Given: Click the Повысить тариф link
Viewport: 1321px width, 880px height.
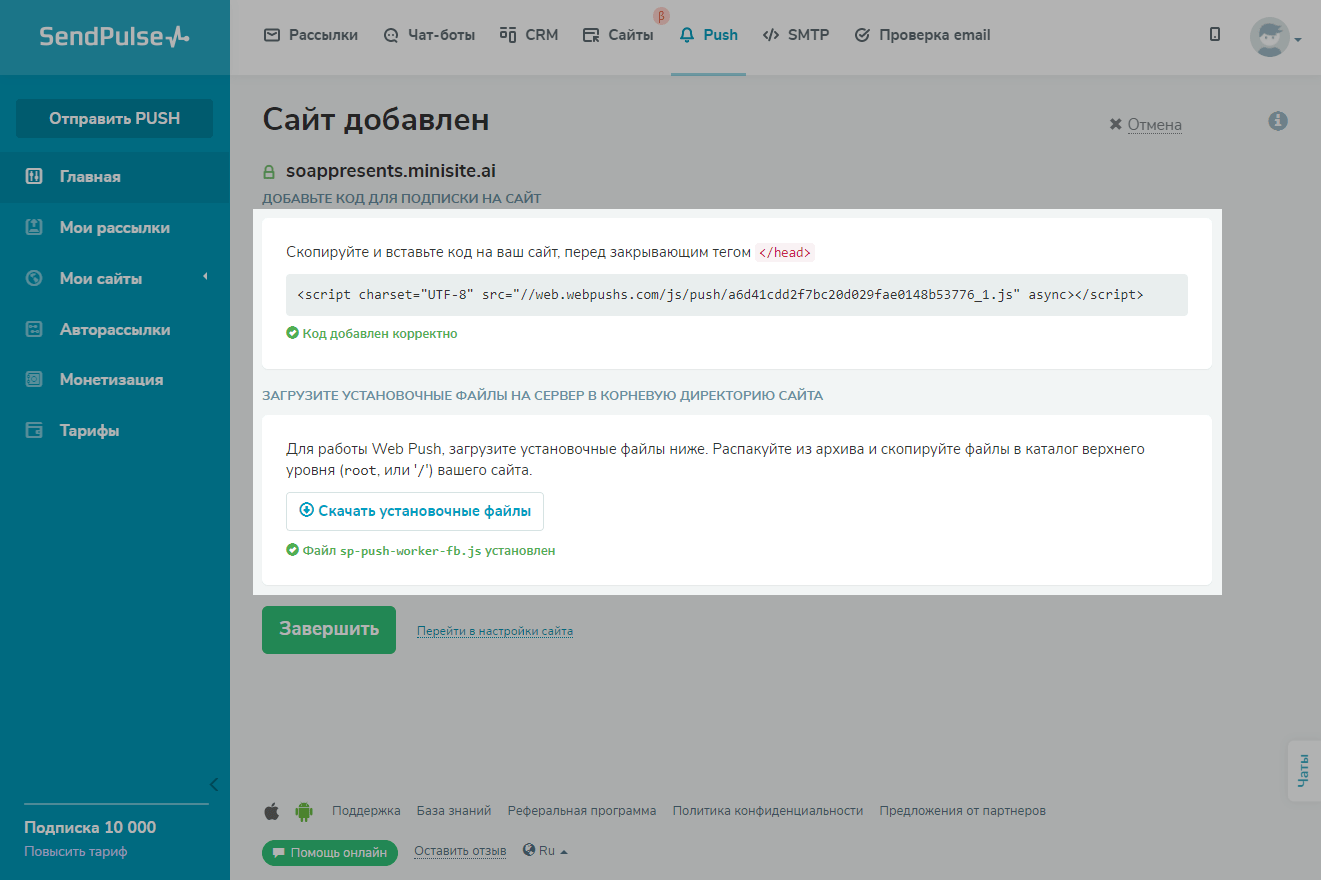Looking at the screenshot, I should 76,852.
